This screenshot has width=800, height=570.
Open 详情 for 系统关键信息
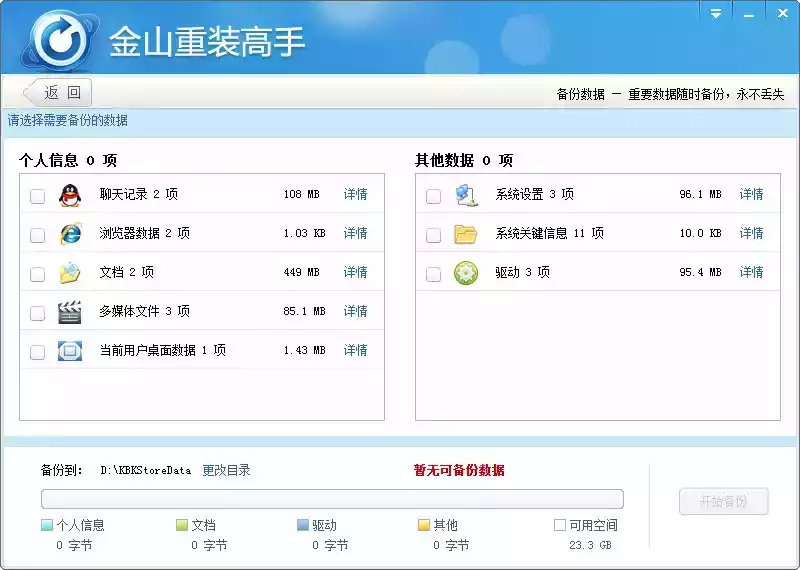(752, 233)
